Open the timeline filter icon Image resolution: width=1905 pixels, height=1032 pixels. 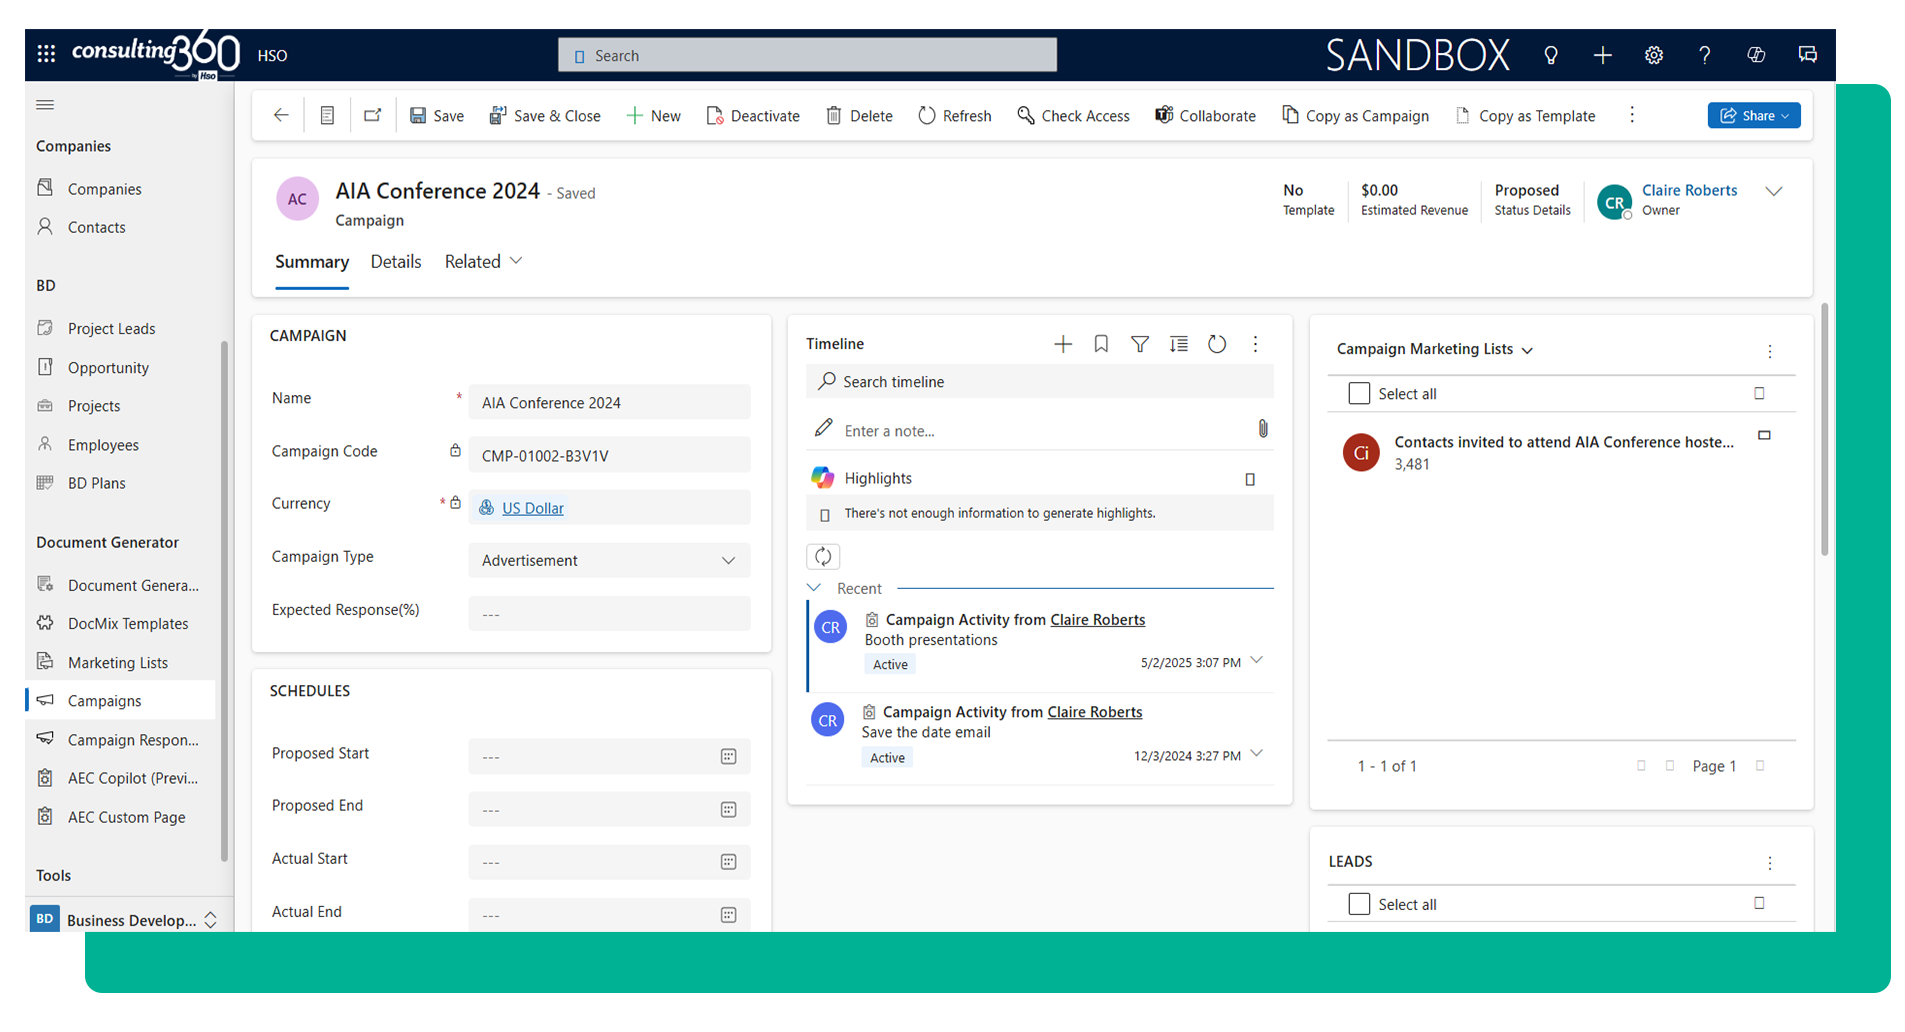(1139, 344)
